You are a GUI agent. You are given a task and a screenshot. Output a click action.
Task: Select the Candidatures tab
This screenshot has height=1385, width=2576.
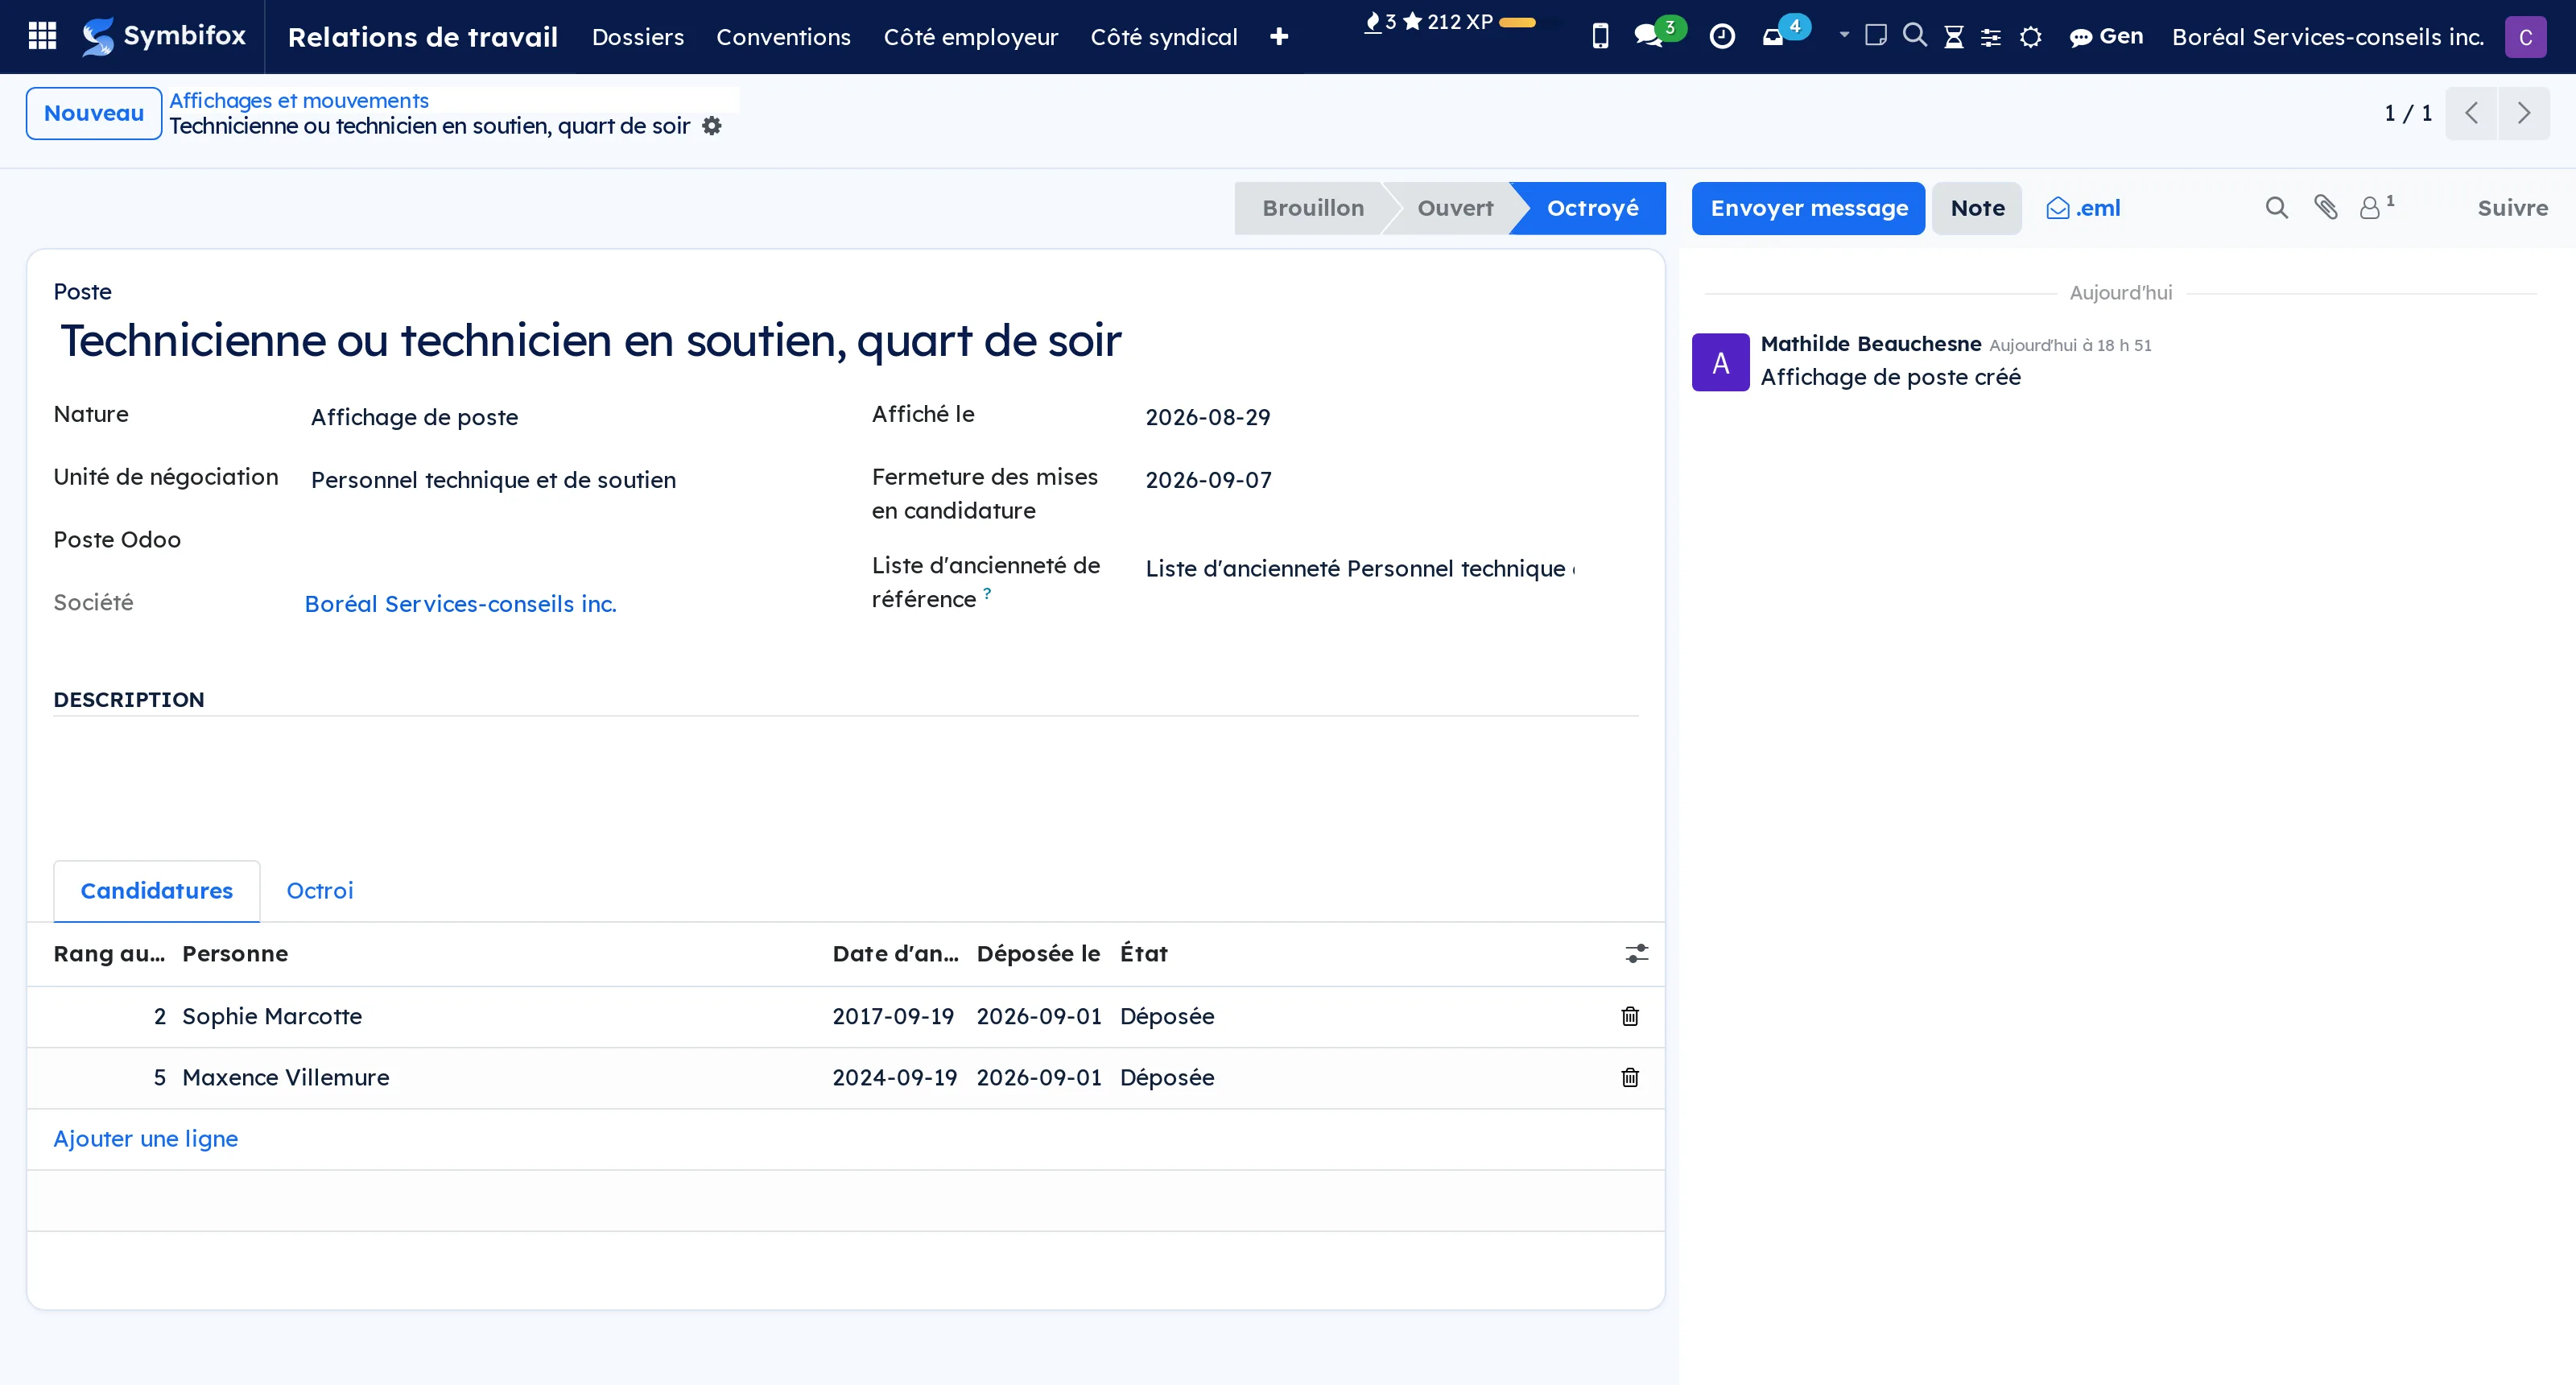point(157,890)
